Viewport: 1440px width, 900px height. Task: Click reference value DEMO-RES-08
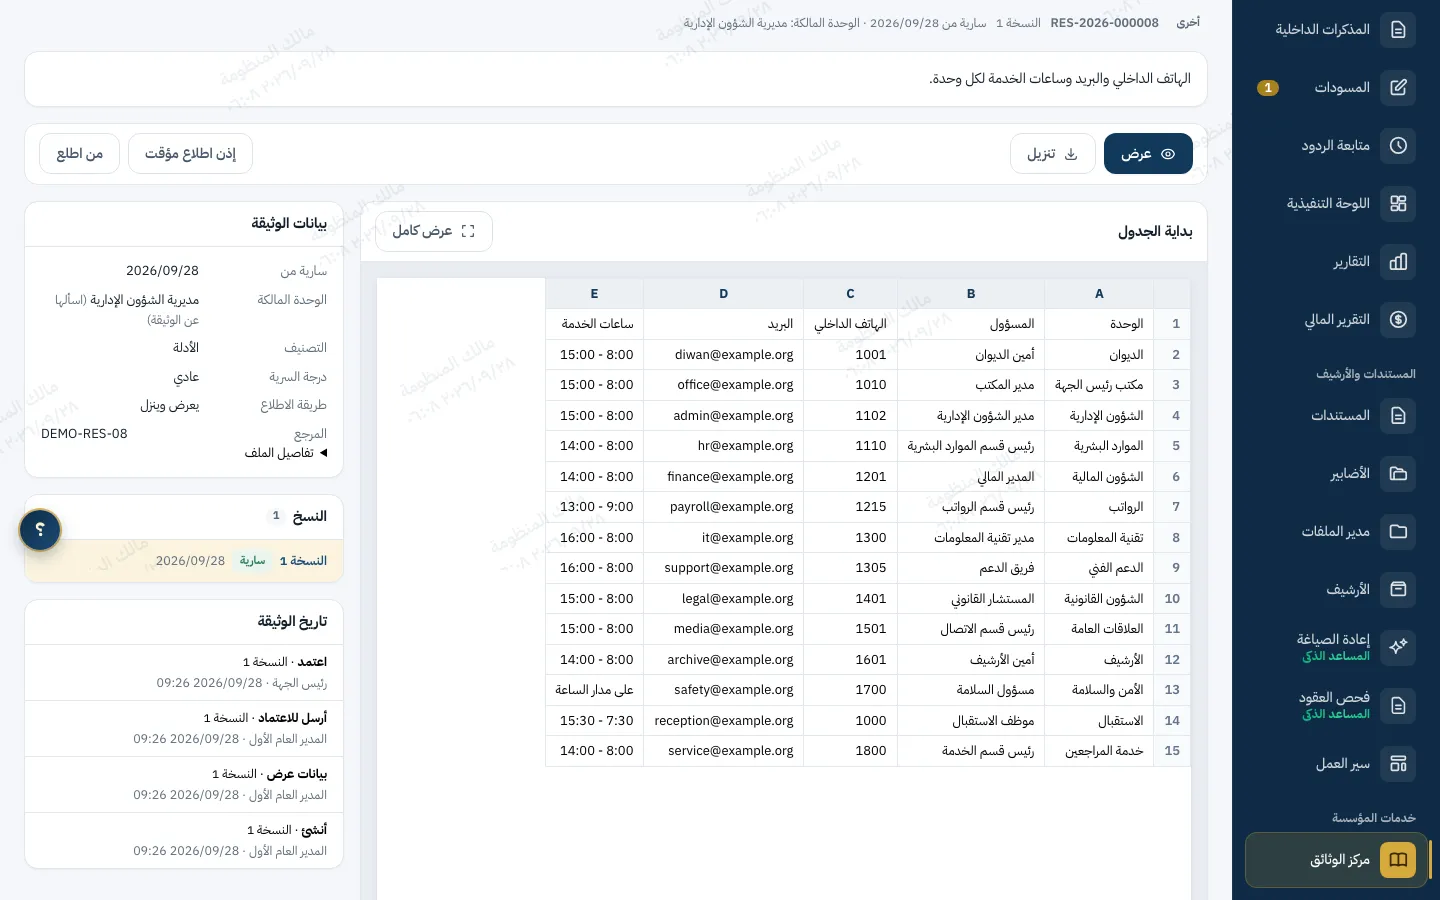point(84,434)
